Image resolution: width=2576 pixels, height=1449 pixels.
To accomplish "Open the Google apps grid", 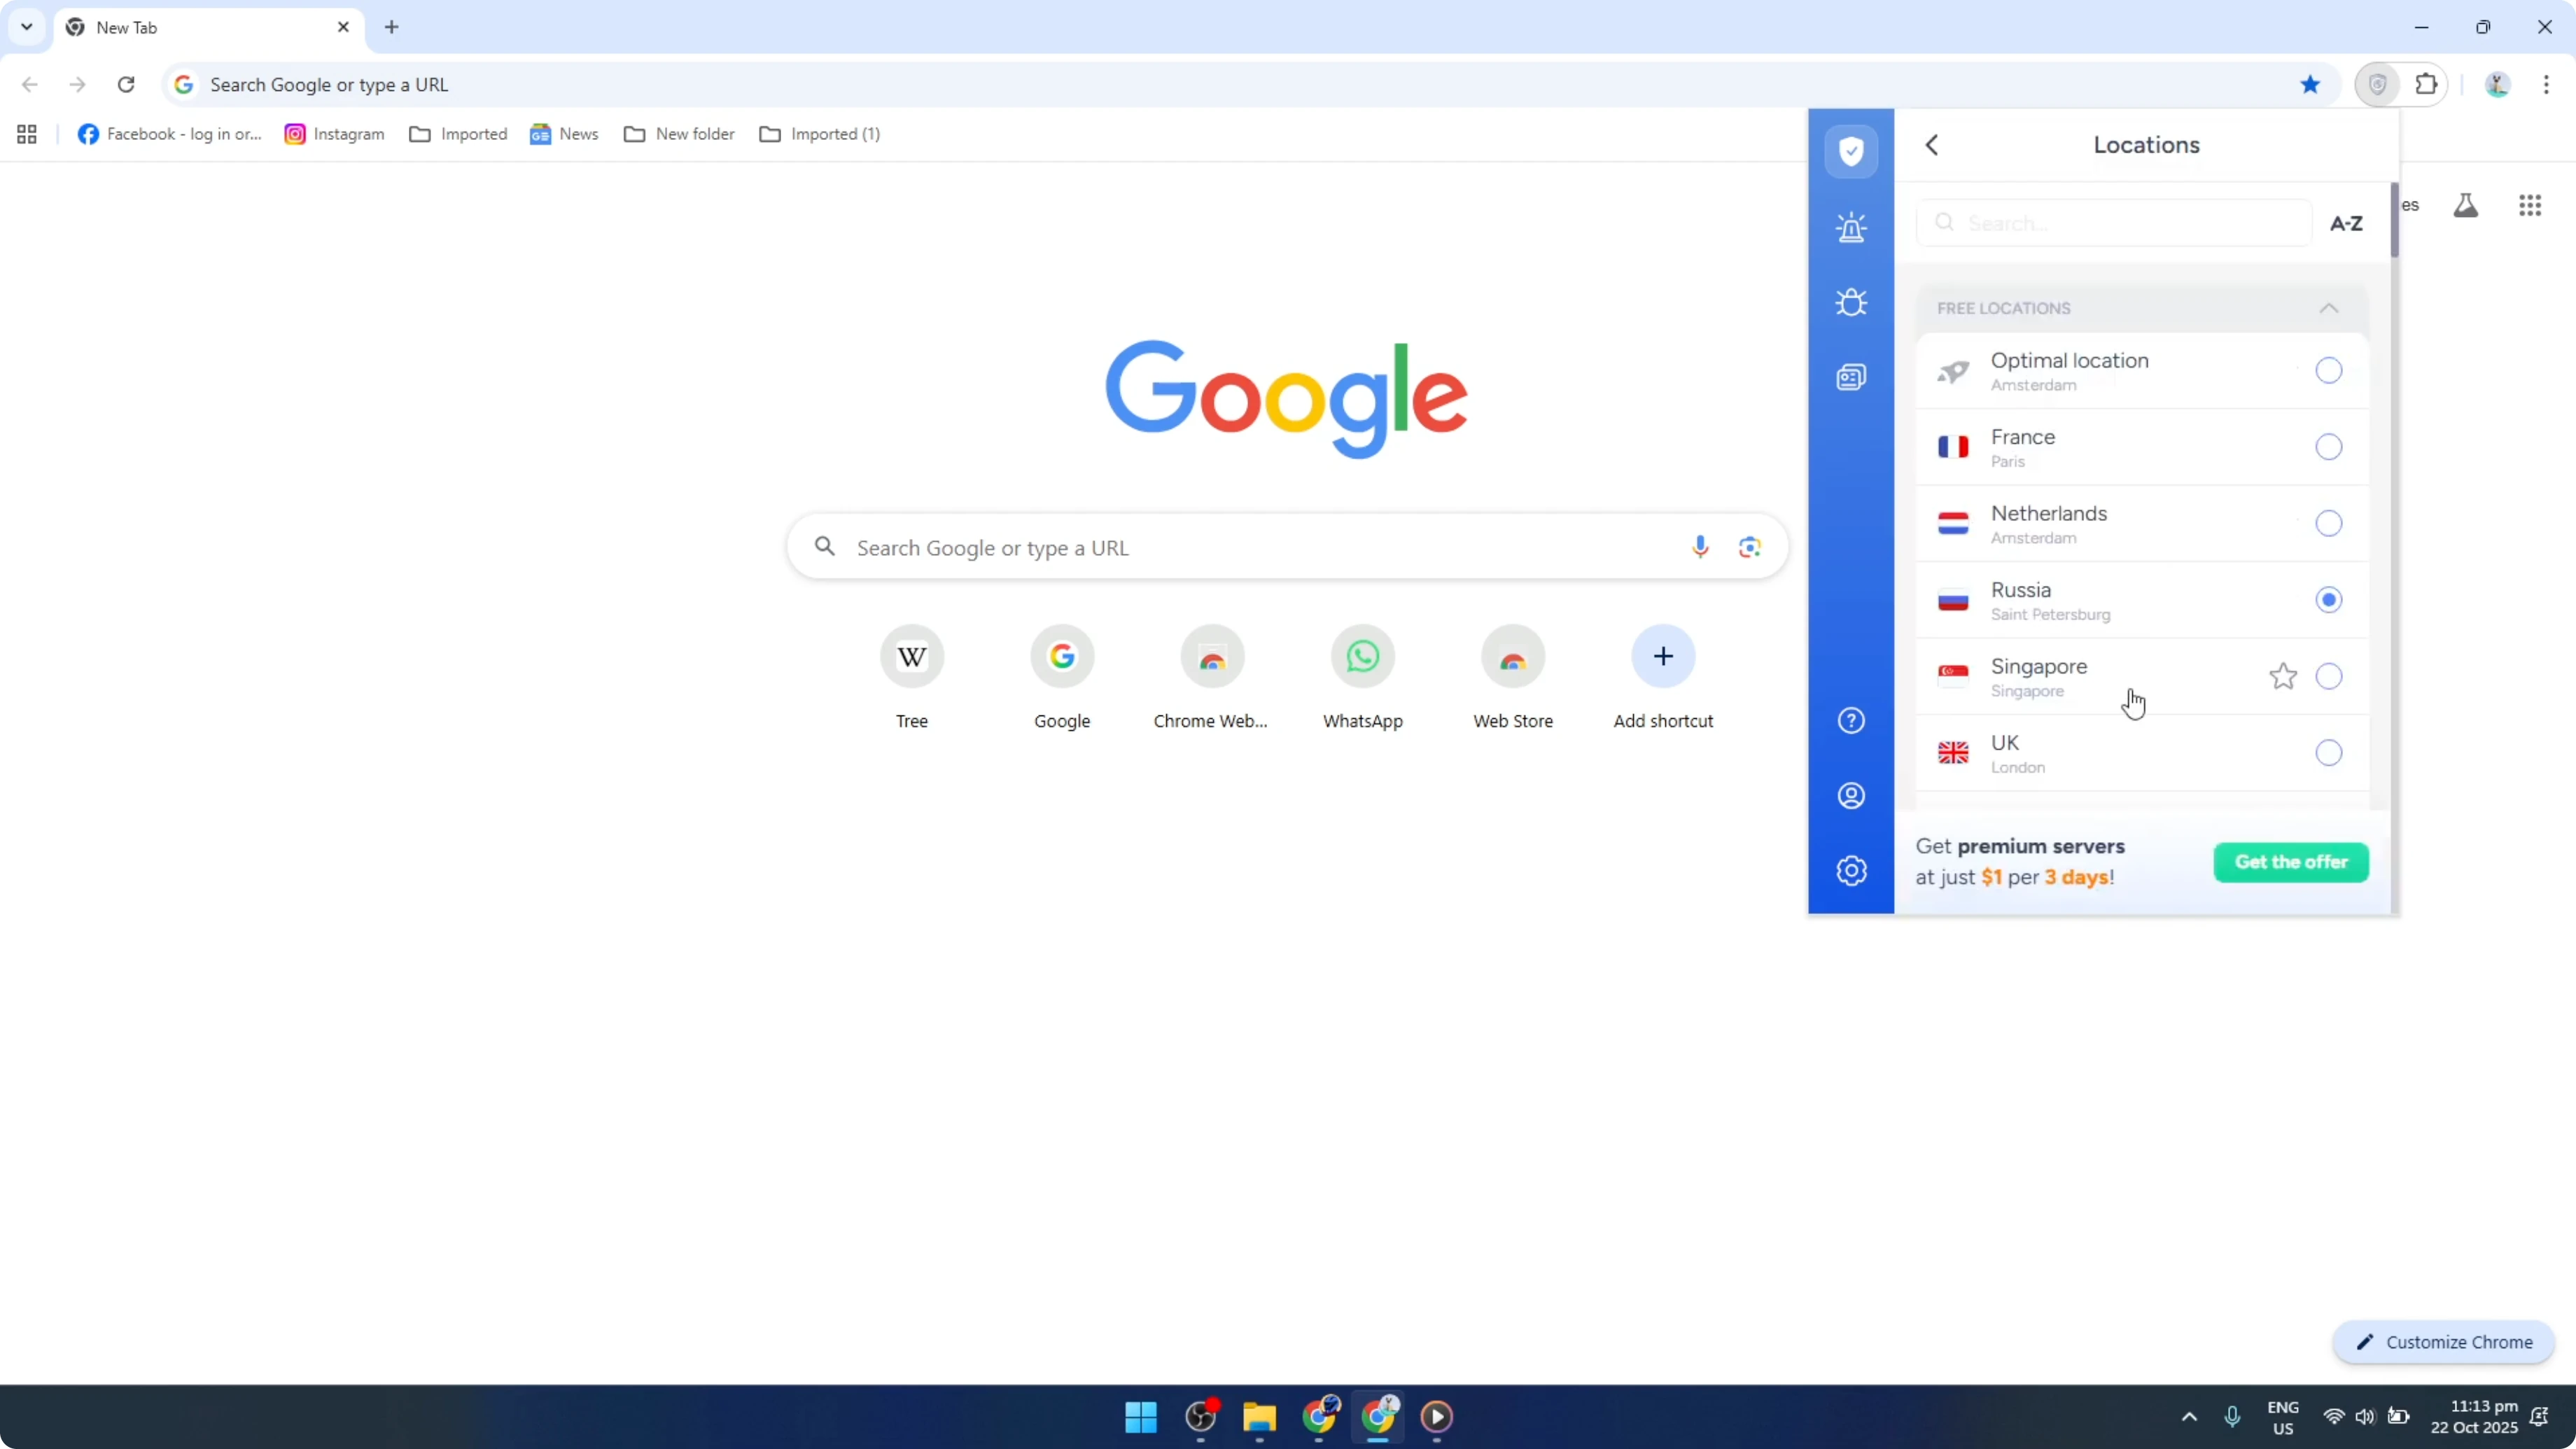I will (x=2530, y=205).
